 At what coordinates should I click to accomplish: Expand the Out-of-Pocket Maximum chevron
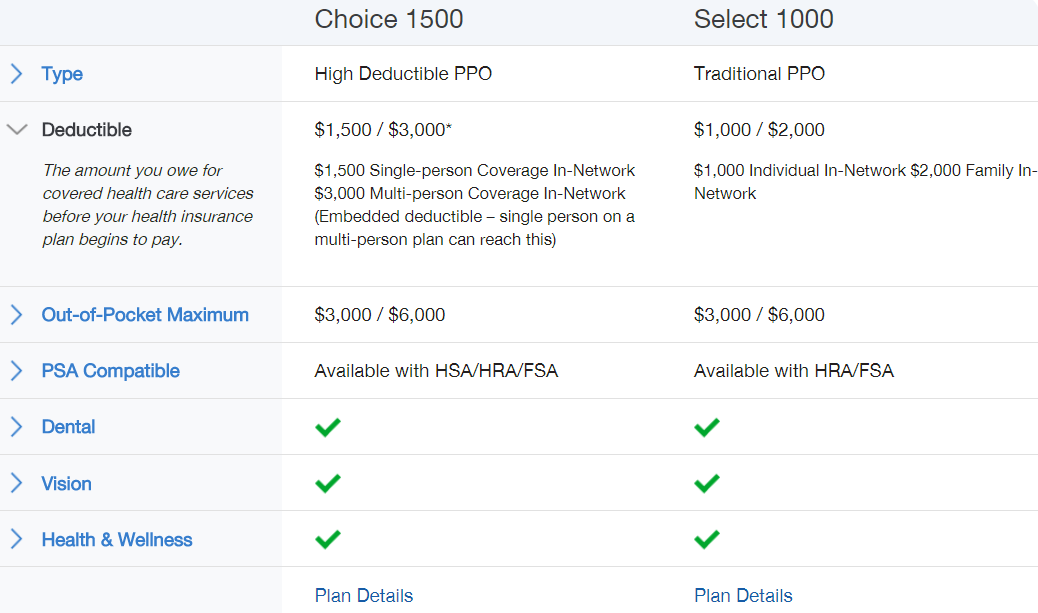(16, 315)
